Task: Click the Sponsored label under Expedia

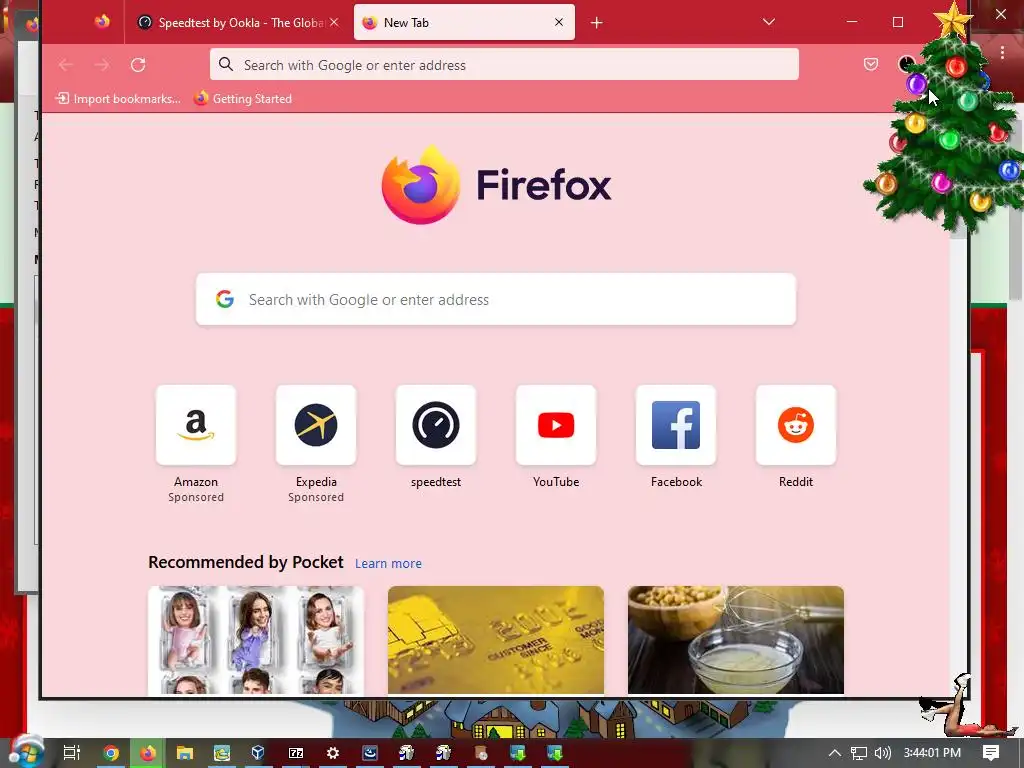Action: click(316, 498)
